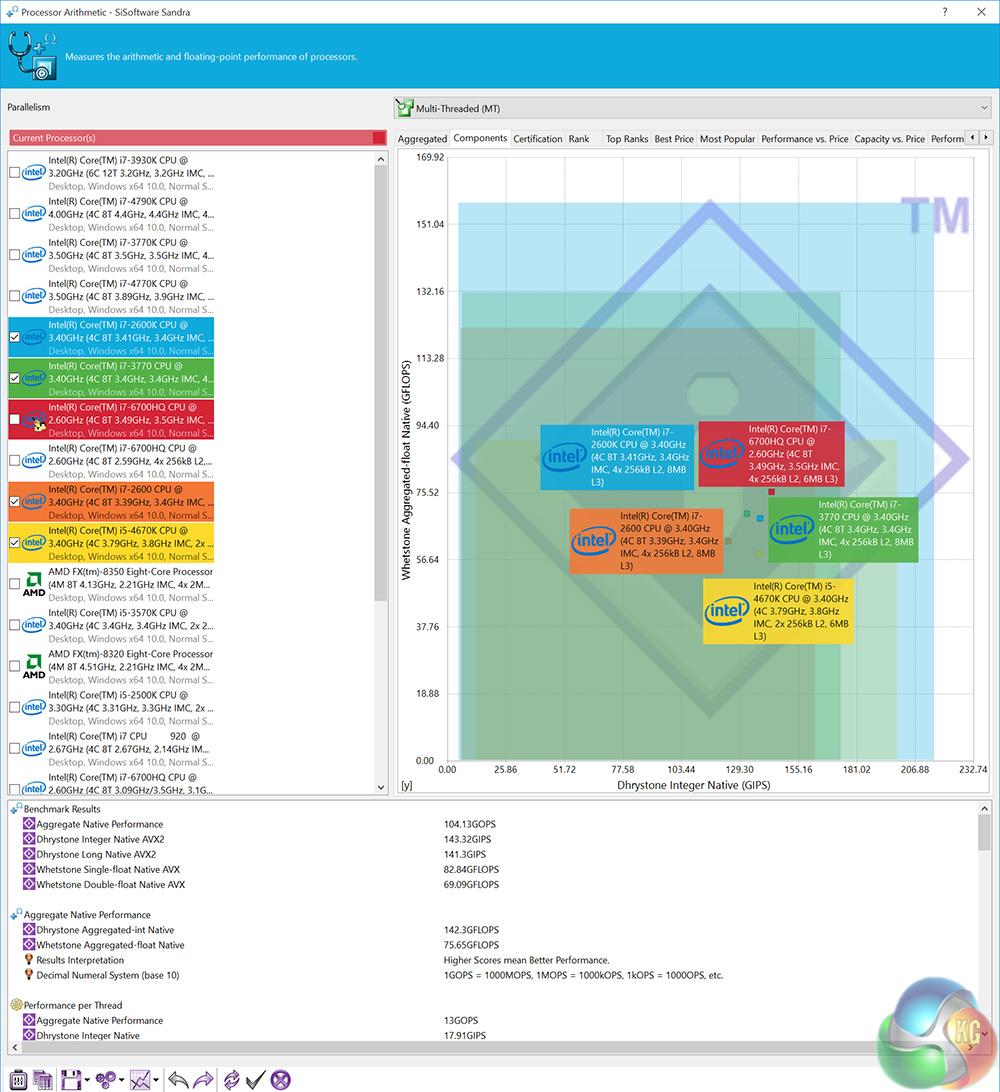Image resolution: width=1000 pixels, height=1092 pixels.
Task: Check the i7-3770K processor checkbox
Action: click(15, 255)
